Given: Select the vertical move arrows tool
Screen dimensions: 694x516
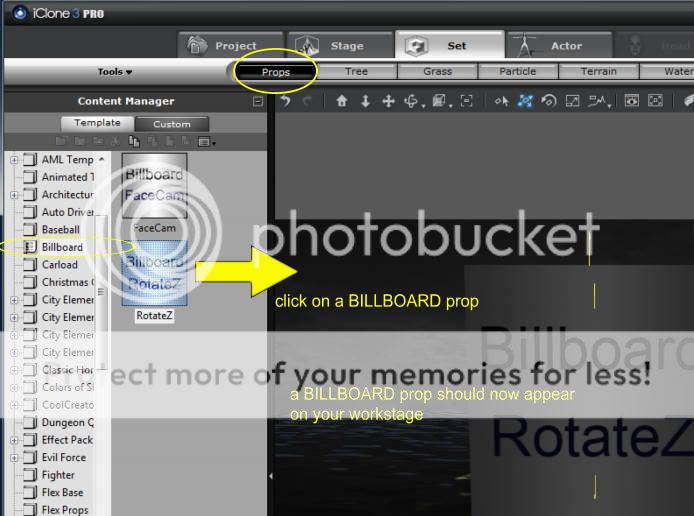Looking at the screenshot, I should pyautogui.click(x=366, y=101).
